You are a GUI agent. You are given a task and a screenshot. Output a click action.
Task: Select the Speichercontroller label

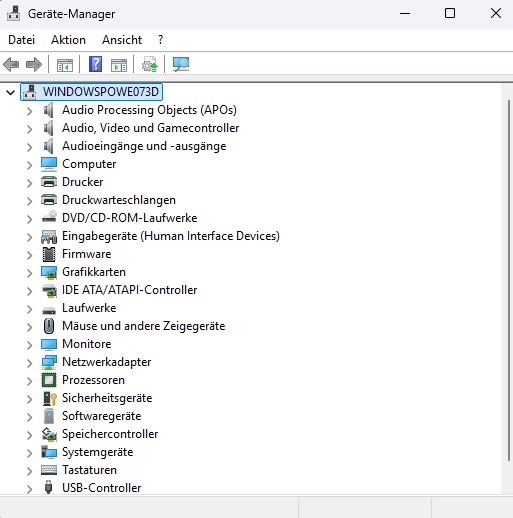(x=110, y=434)
